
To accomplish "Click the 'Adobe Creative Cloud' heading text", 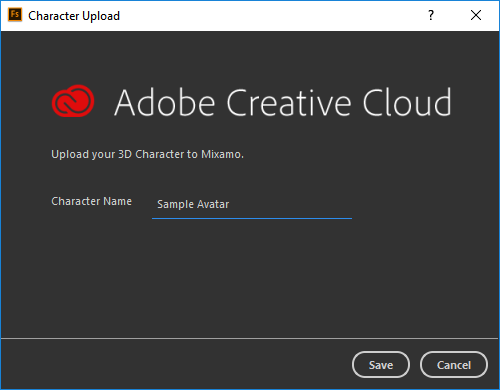I will (x=283, y=102).
